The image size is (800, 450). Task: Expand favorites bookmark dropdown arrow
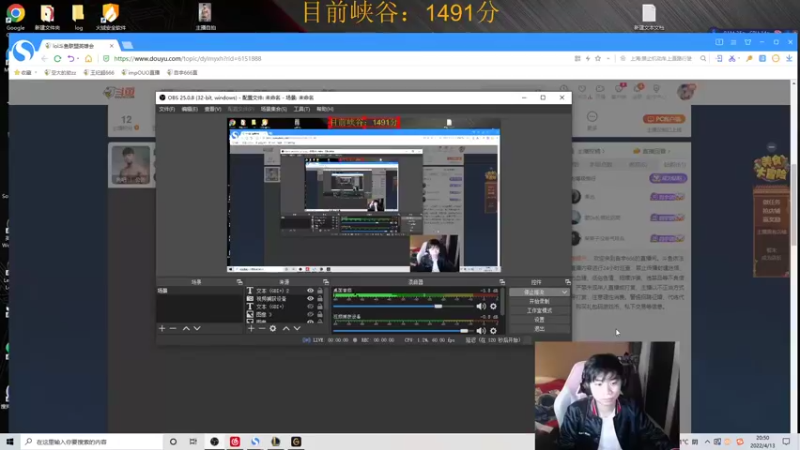[36, 72]
